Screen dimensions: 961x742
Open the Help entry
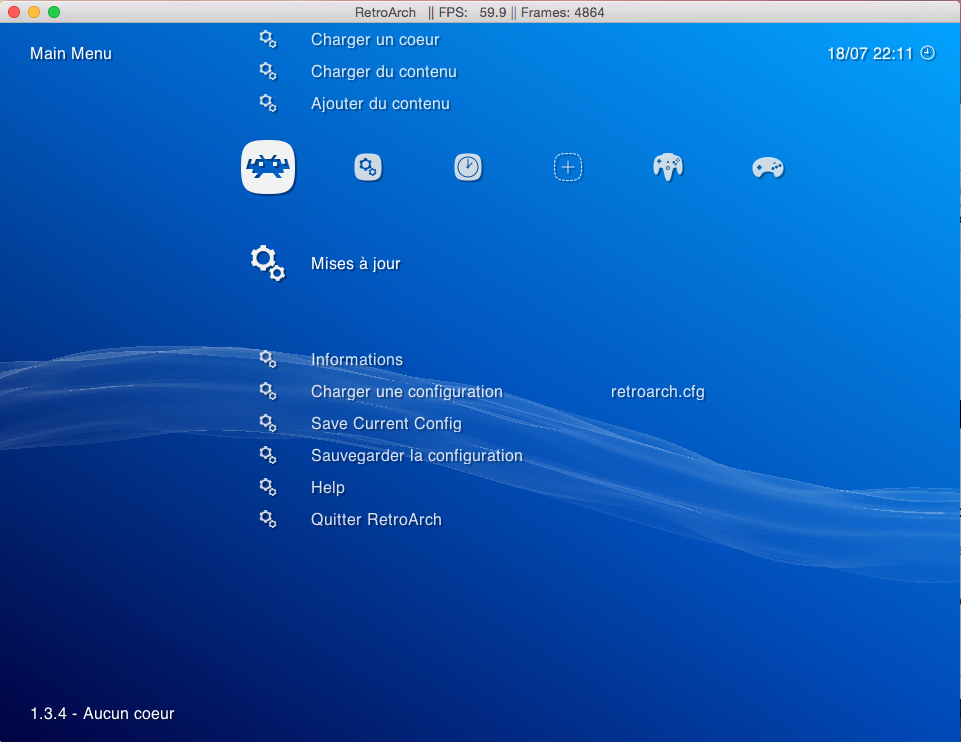328,488
